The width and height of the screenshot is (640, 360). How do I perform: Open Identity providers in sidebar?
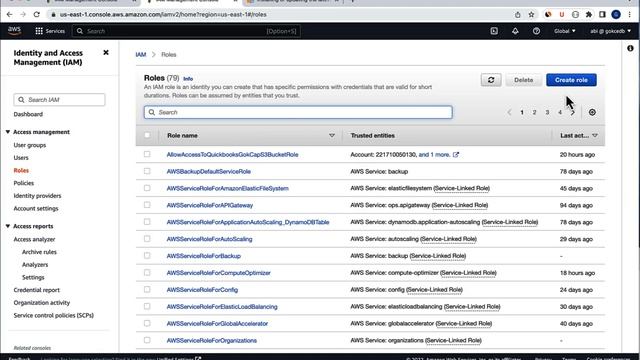37,196
